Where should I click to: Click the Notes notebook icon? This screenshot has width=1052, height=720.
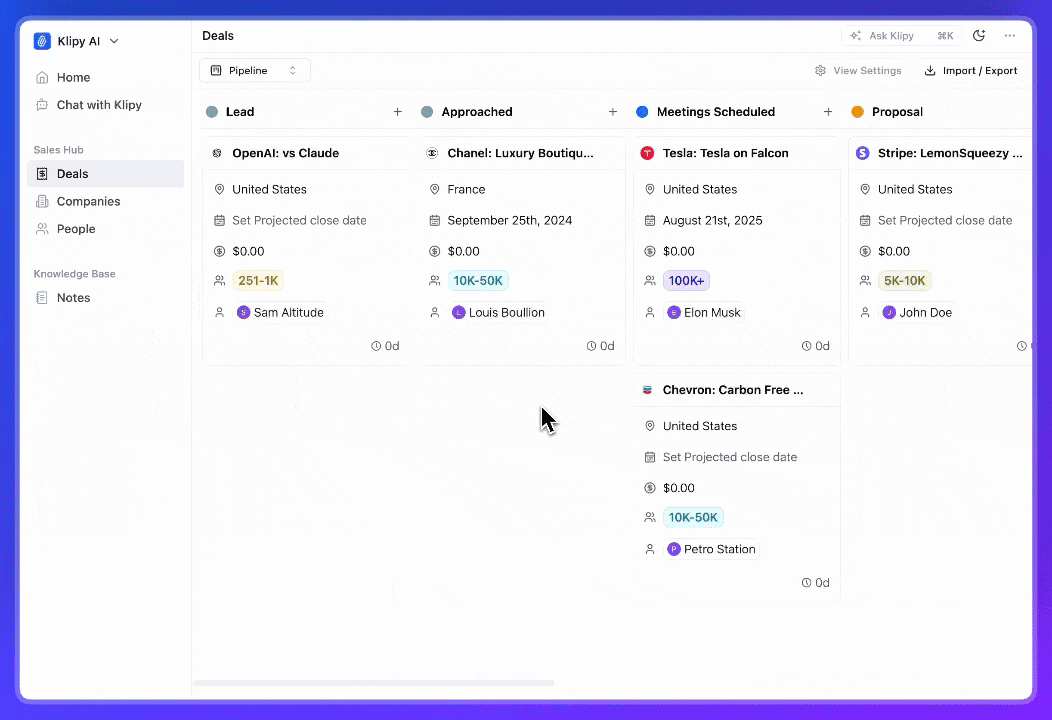[42, 298]
